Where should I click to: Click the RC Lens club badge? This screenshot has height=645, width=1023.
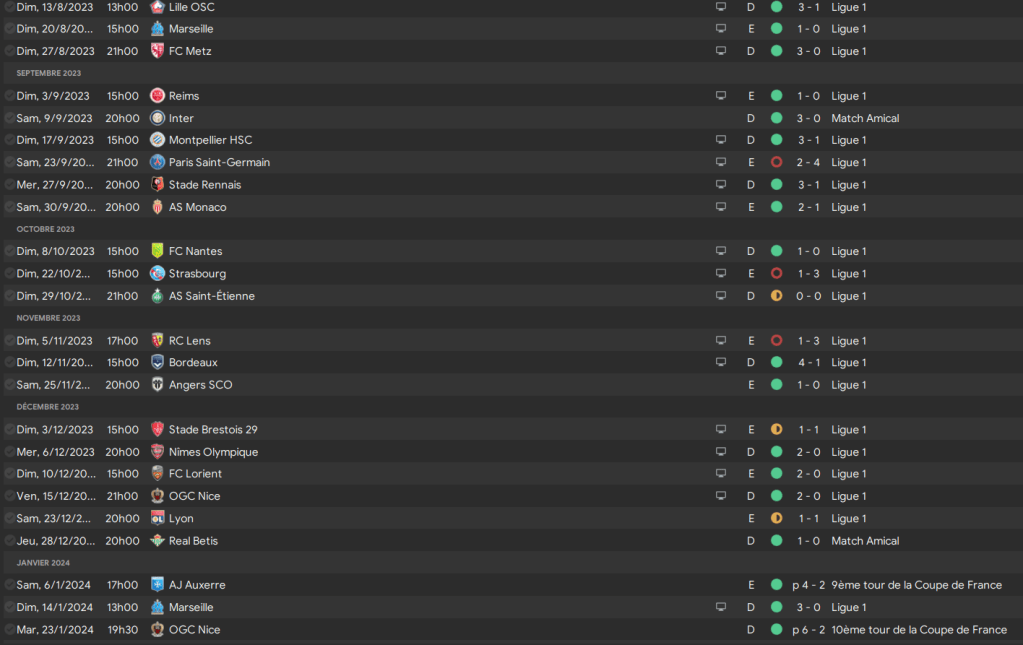157,341
